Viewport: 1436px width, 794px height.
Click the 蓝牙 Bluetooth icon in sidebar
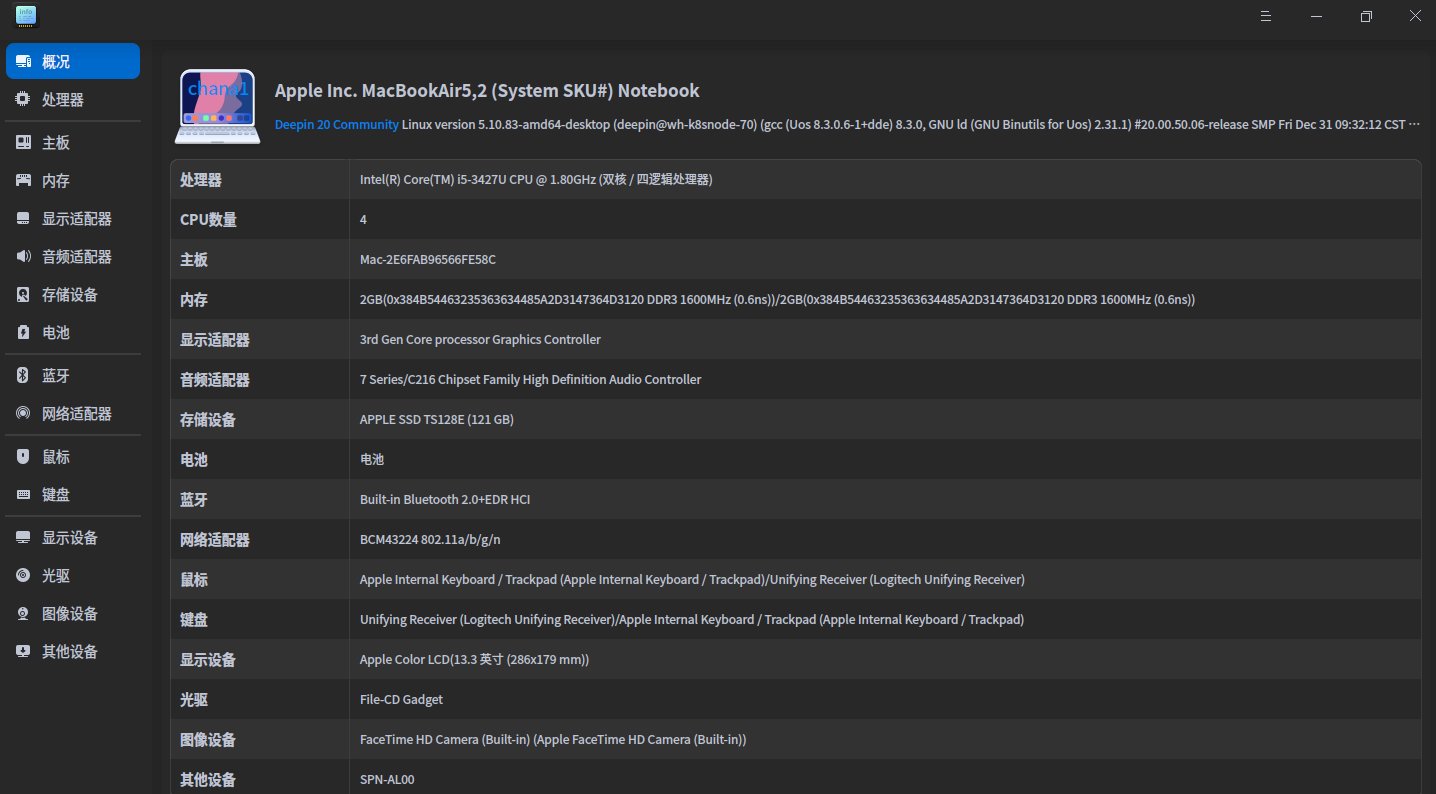(24, 376)
